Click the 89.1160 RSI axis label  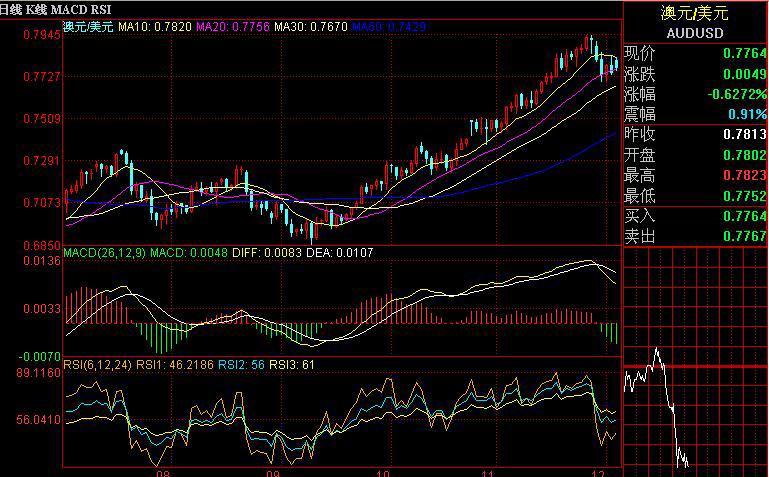(x=39, y=373)
